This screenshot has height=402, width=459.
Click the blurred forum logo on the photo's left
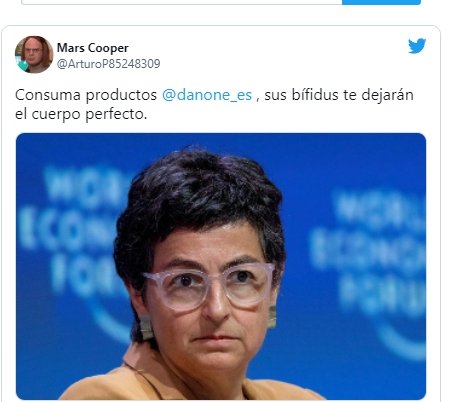click(x=72, y=233)
